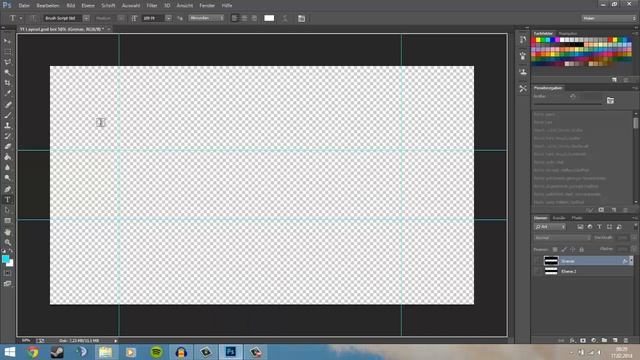Select the Eraser tool
Image resolution: width=640 pixels, height=360 pixels.
(x=7, y=147)
